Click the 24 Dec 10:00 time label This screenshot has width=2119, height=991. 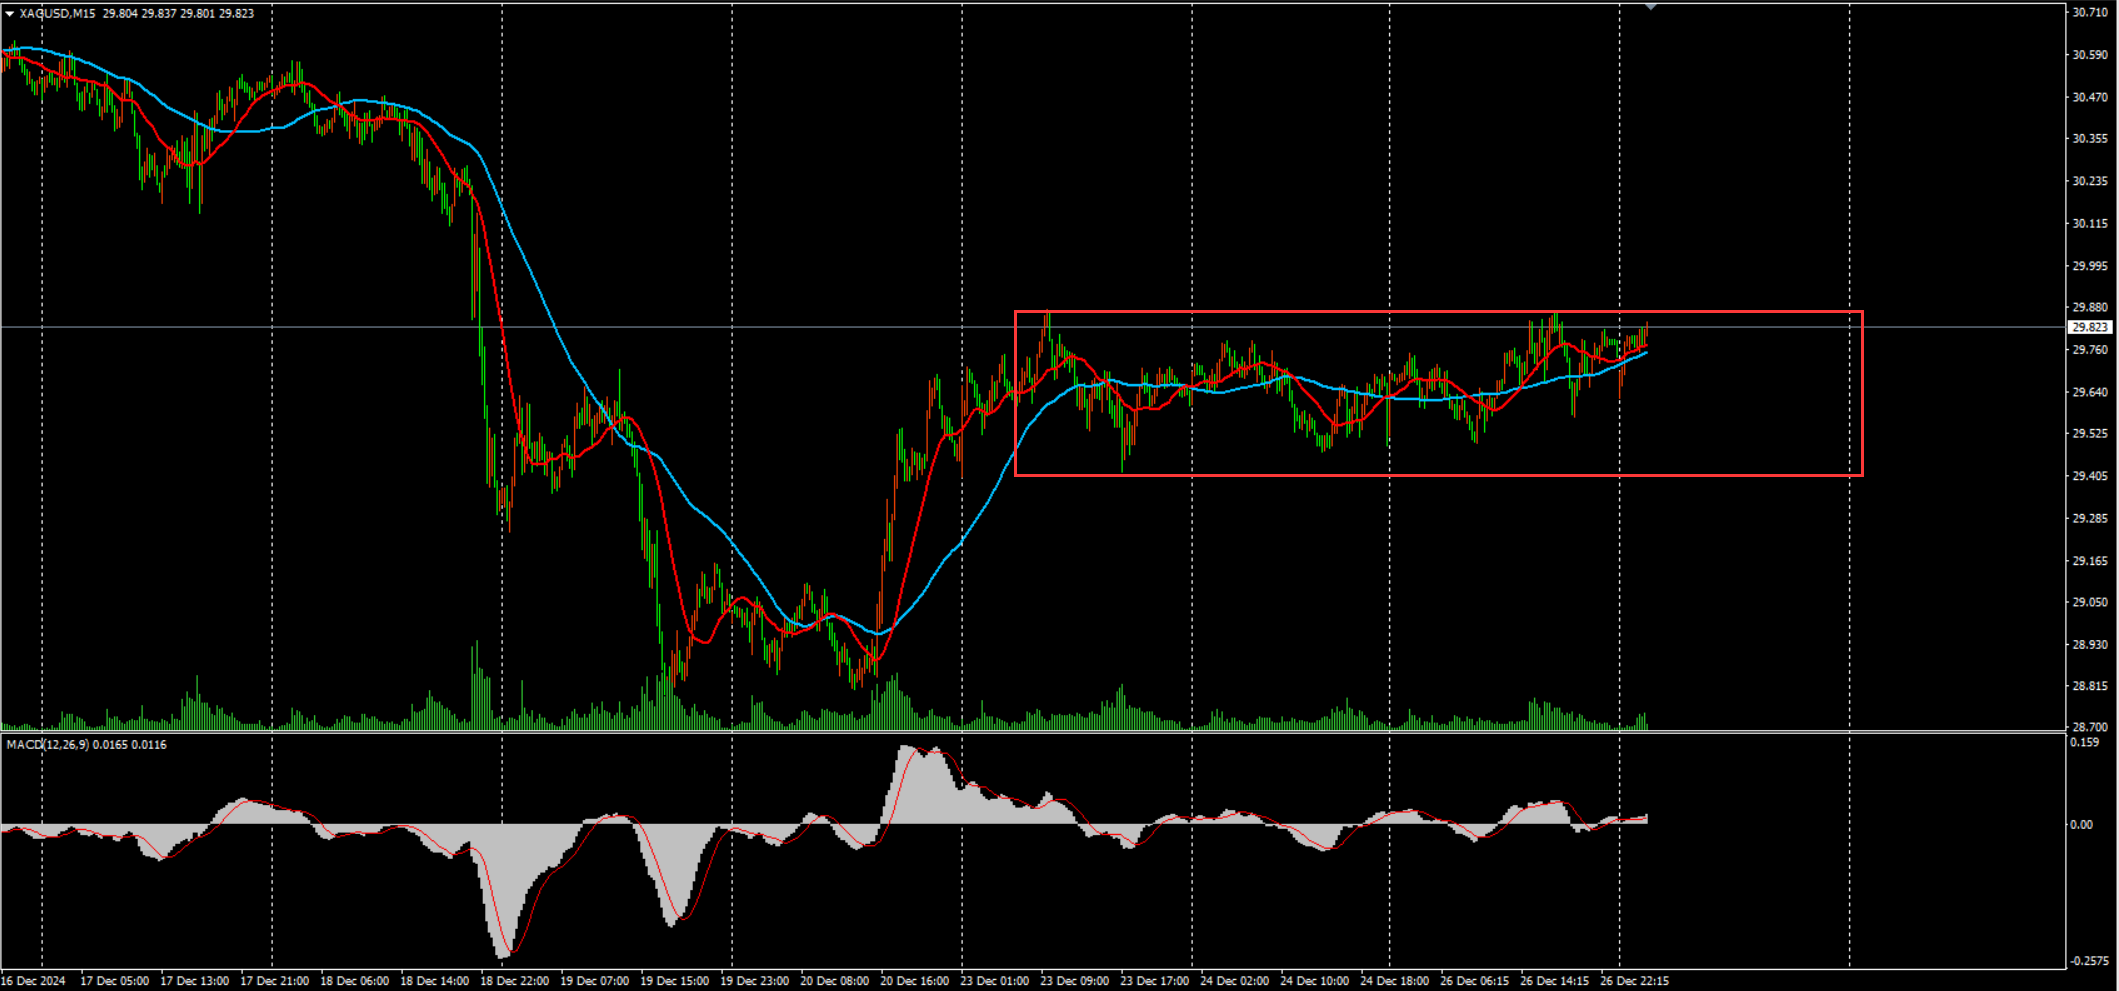(1314, 981)
